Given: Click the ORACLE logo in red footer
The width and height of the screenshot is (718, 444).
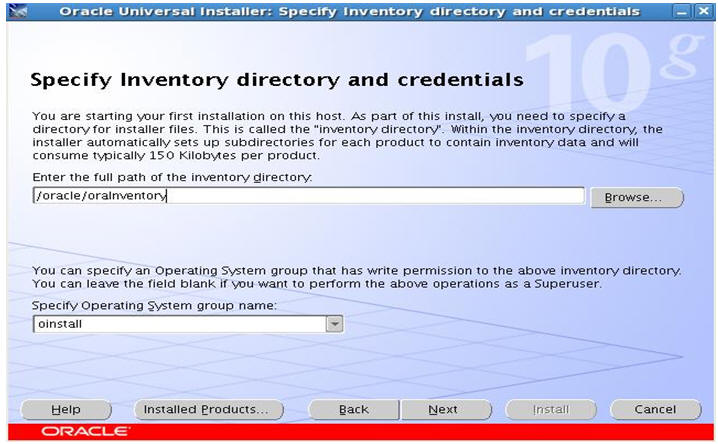Looking at the screenshot, I should [x=86, y=431].
